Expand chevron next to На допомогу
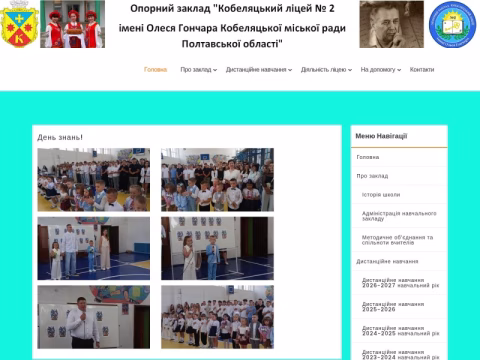This screenshot has width=480, height=360. [x=399, y=70]
